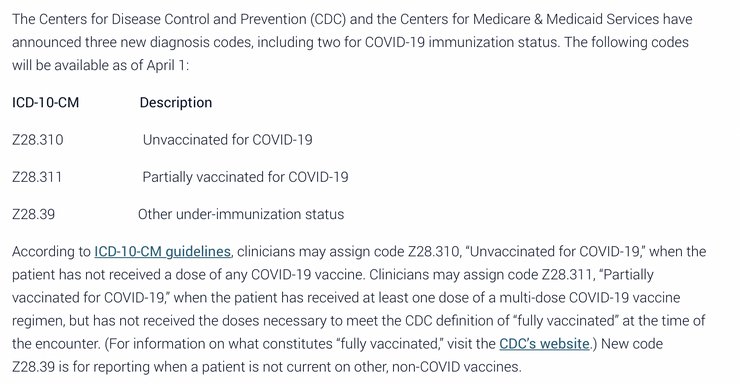This screenshot has height=384, width=740.
Task: Click 'Medicare & Medicaid Services' in intro
Action: [566, 19]
